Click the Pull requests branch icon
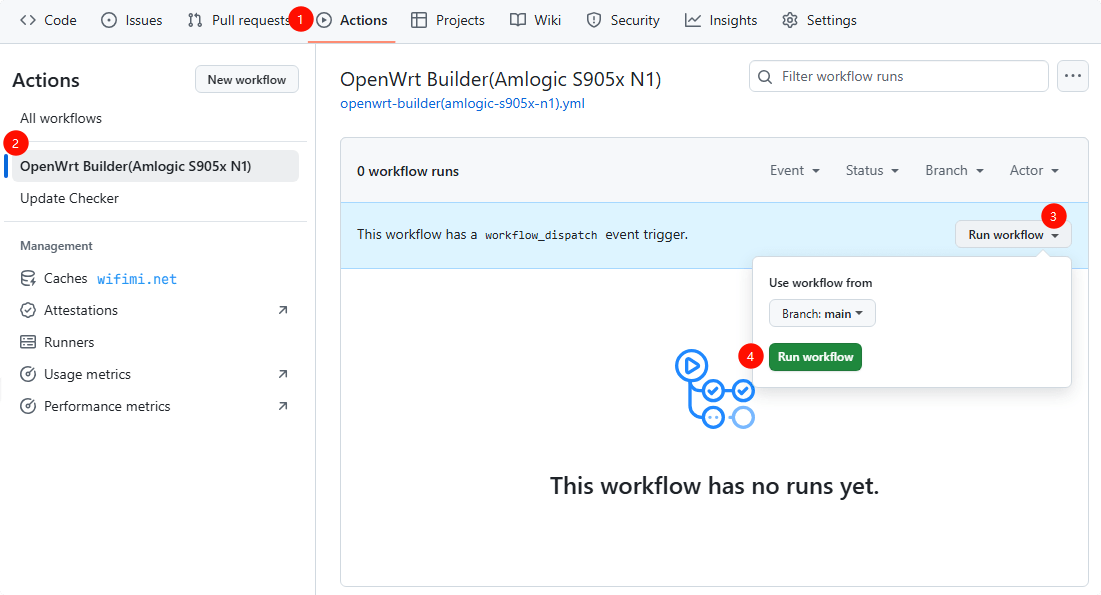 [195, 20]
